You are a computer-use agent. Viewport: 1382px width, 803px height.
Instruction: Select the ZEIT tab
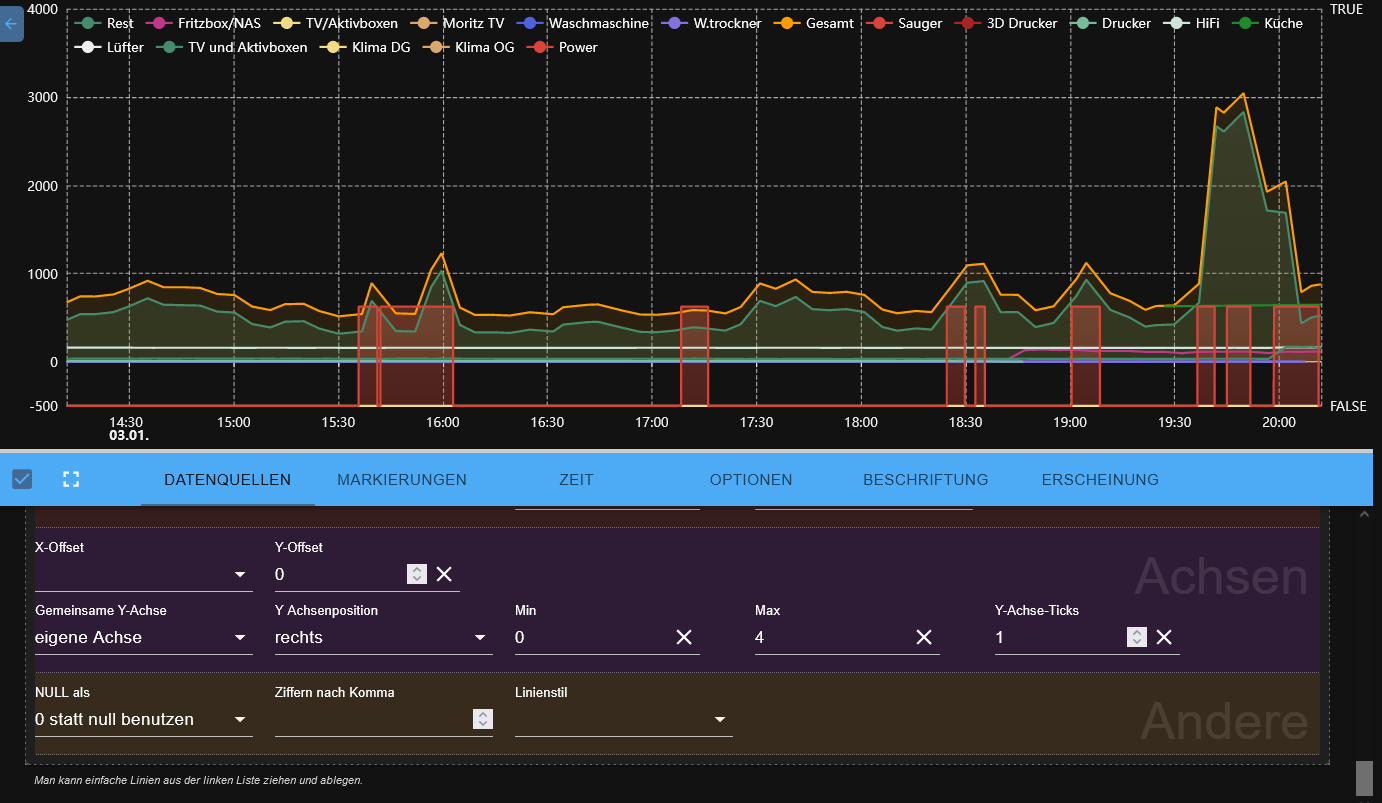[576, 480]
